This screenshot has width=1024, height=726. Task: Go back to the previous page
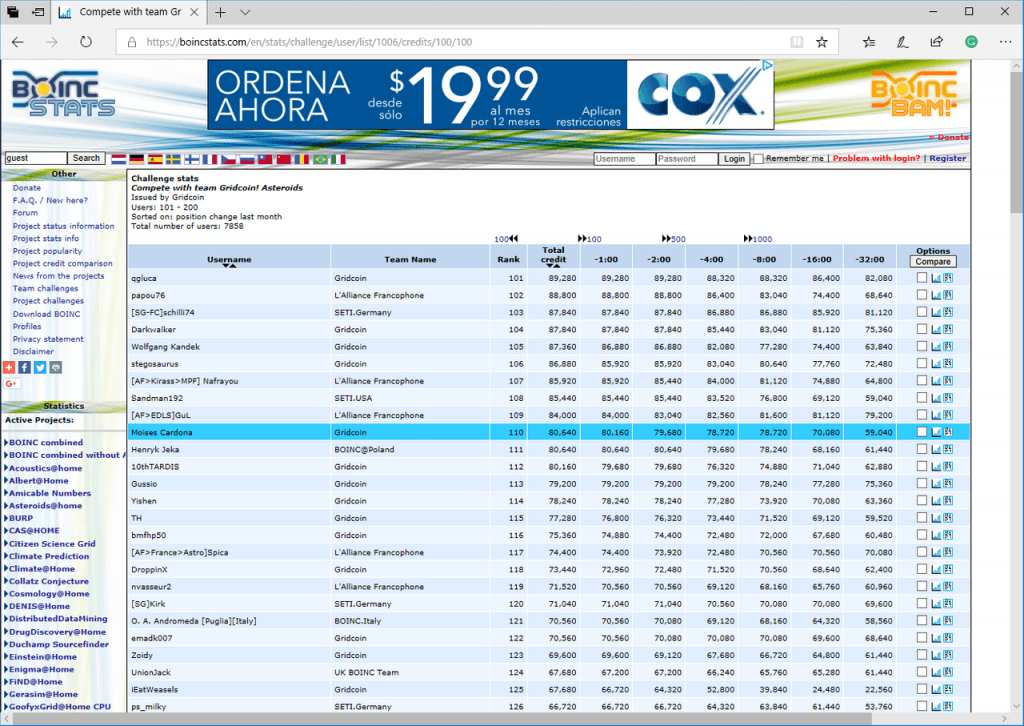18,42
